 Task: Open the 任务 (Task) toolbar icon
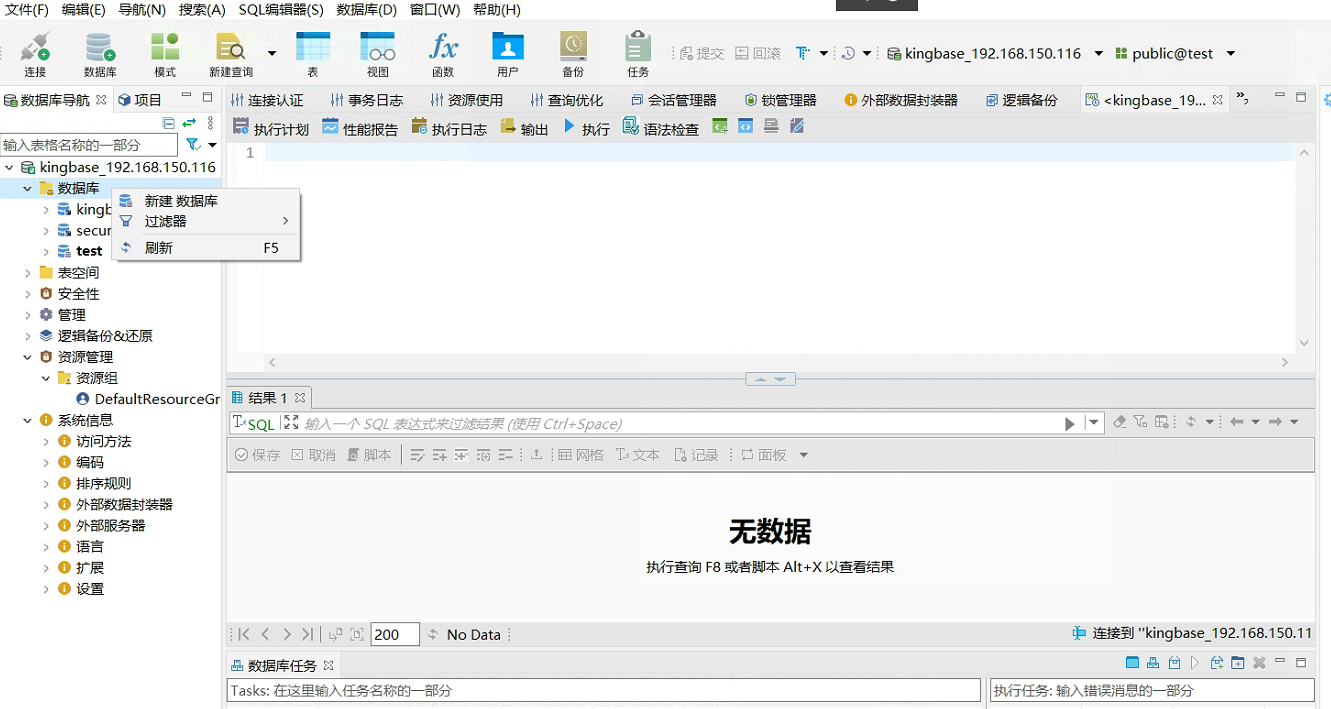click(x=638, y=54)
